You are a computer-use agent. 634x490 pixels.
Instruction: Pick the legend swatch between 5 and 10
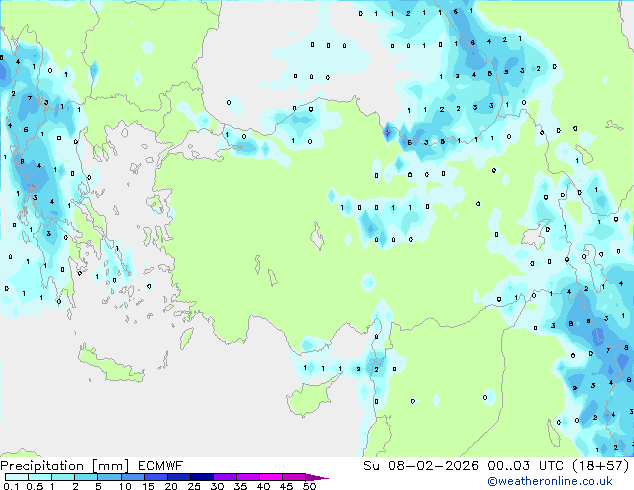110,477
